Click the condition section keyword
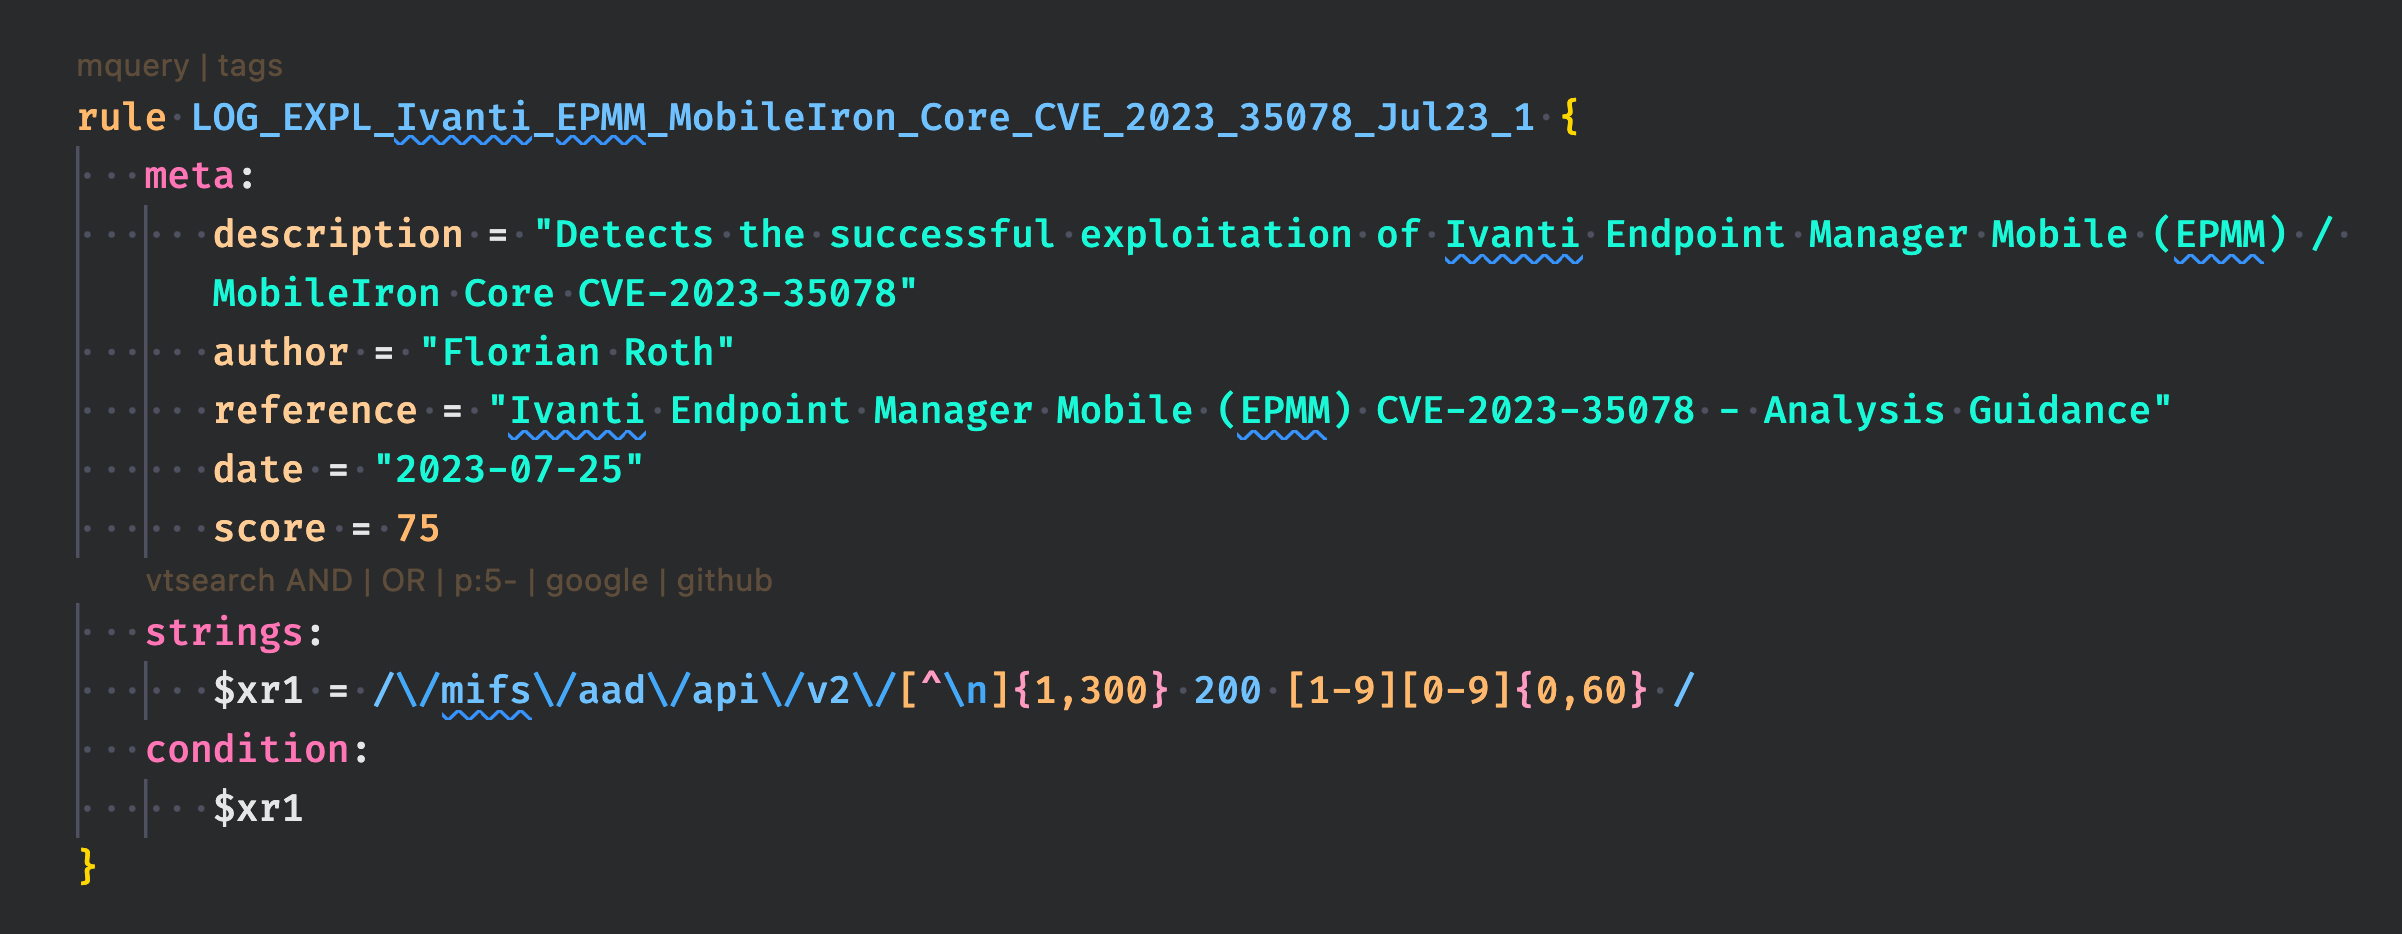Viewport: 2402px width, 934px height. pyautogui.click(x=247, y=749)
